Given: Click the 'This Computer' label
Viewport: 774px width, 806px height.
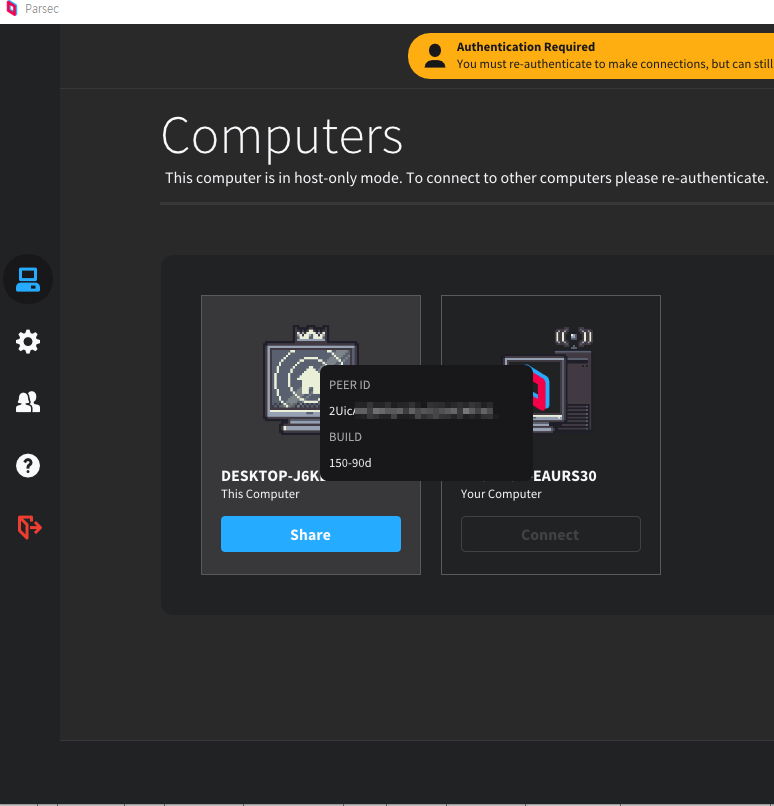Looking at the screenshot, I should pos(260,494).
